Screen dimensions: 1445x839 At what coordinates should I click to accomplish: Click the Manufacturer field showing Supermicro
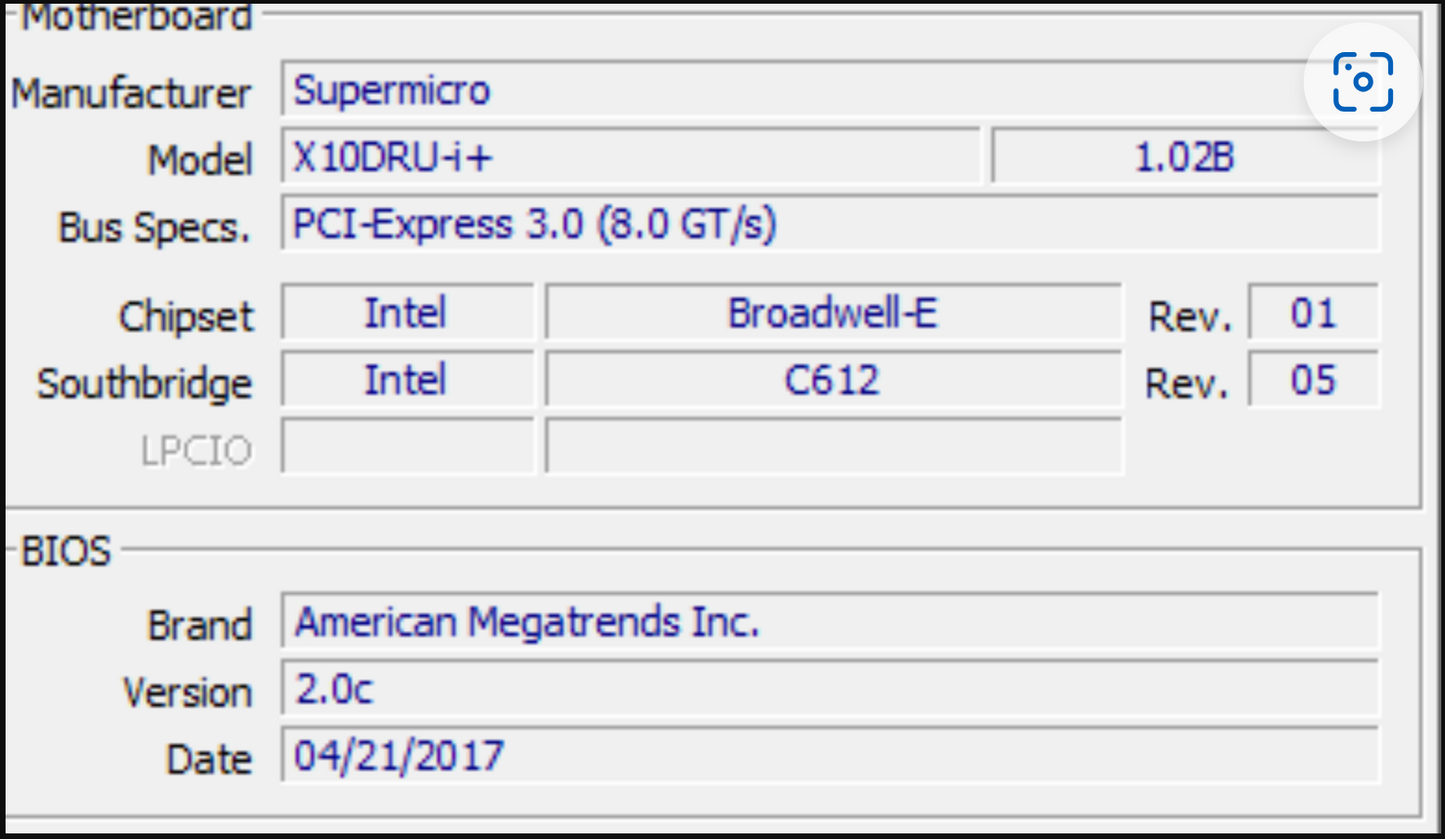click(790, 91)
